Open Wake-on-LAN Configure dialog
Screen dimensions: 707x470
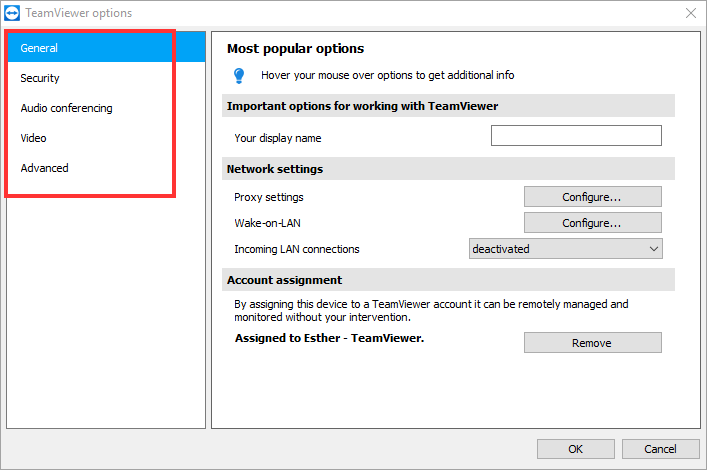[592, 223]
